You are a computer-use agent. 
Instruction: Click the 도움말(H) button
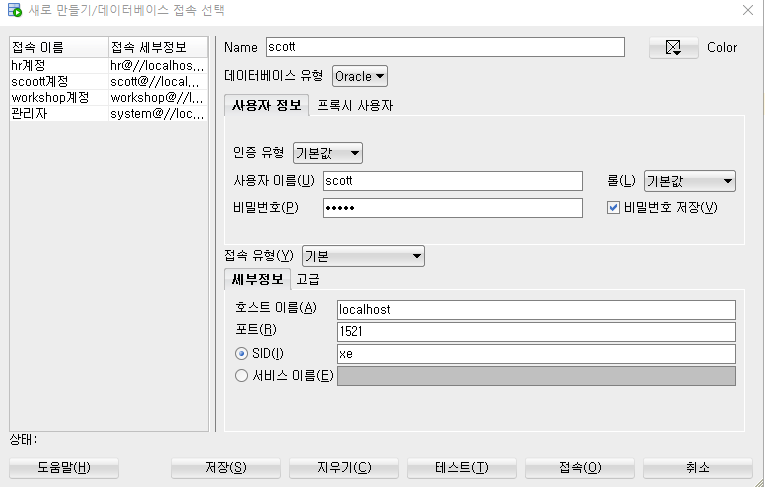point(64,467)
